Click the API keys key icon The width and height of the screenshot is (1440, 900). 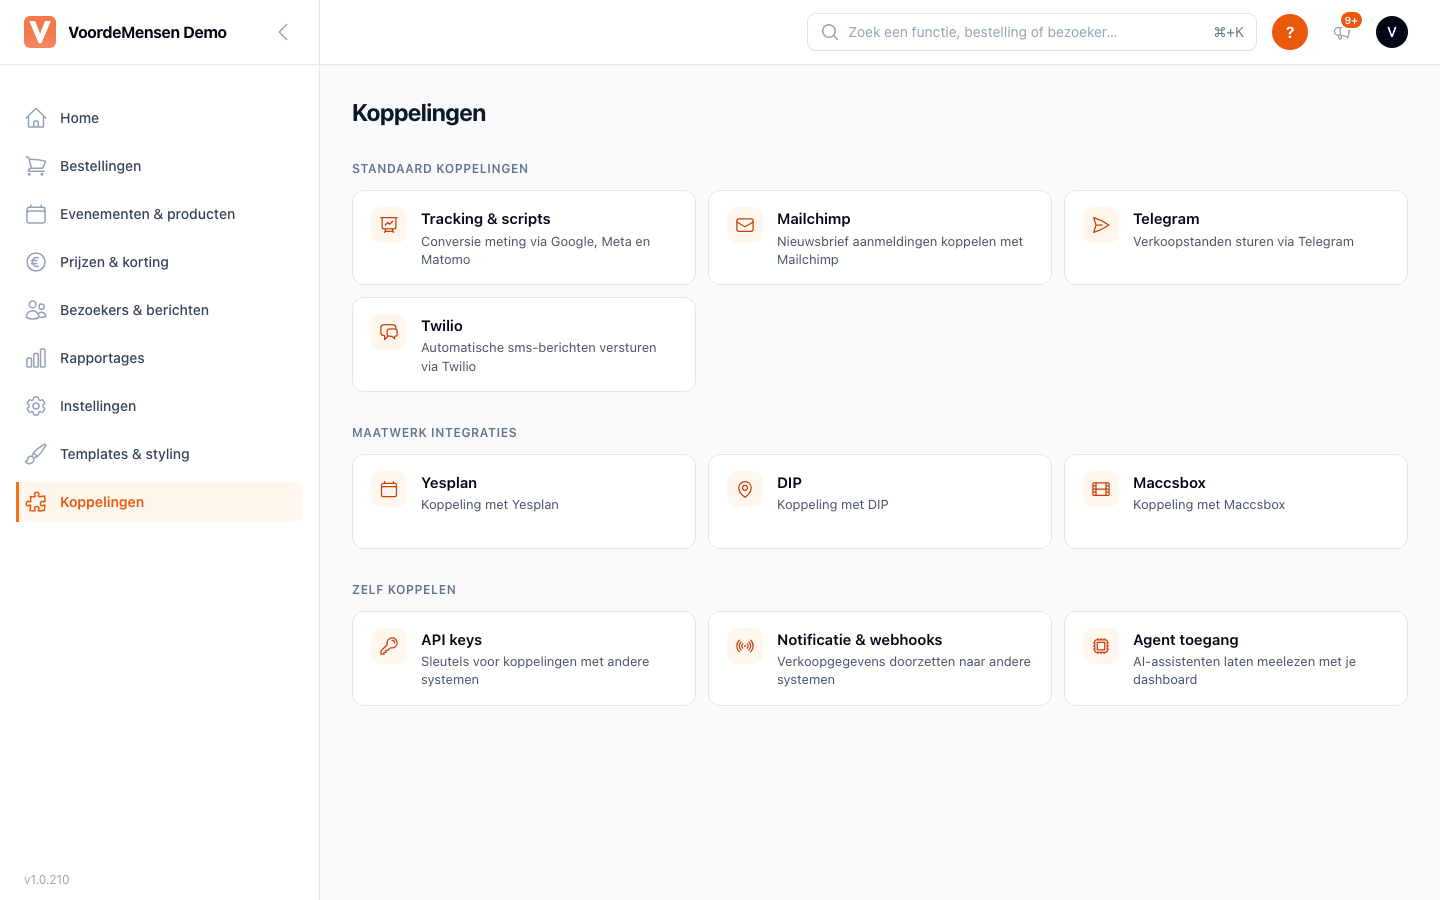click(389, 646)
